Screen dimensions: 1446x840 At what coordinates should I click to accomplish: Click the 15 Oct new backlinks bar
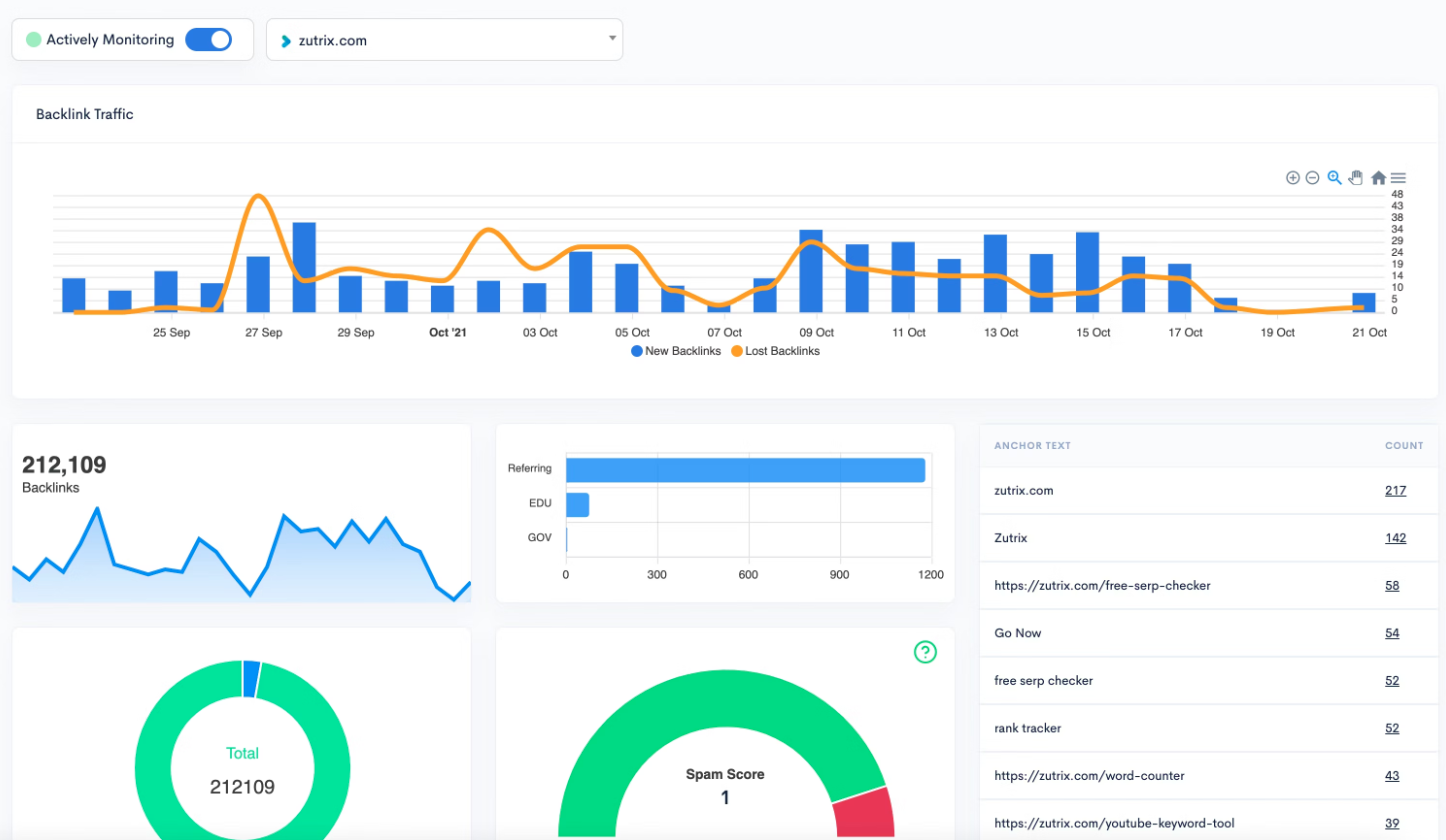point(1088,272)
